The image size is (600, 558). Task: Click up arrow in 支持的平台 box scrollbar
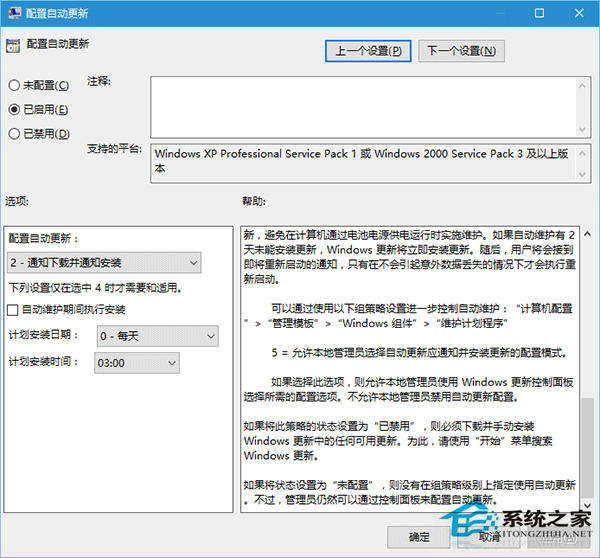click(x=582, y=153)
